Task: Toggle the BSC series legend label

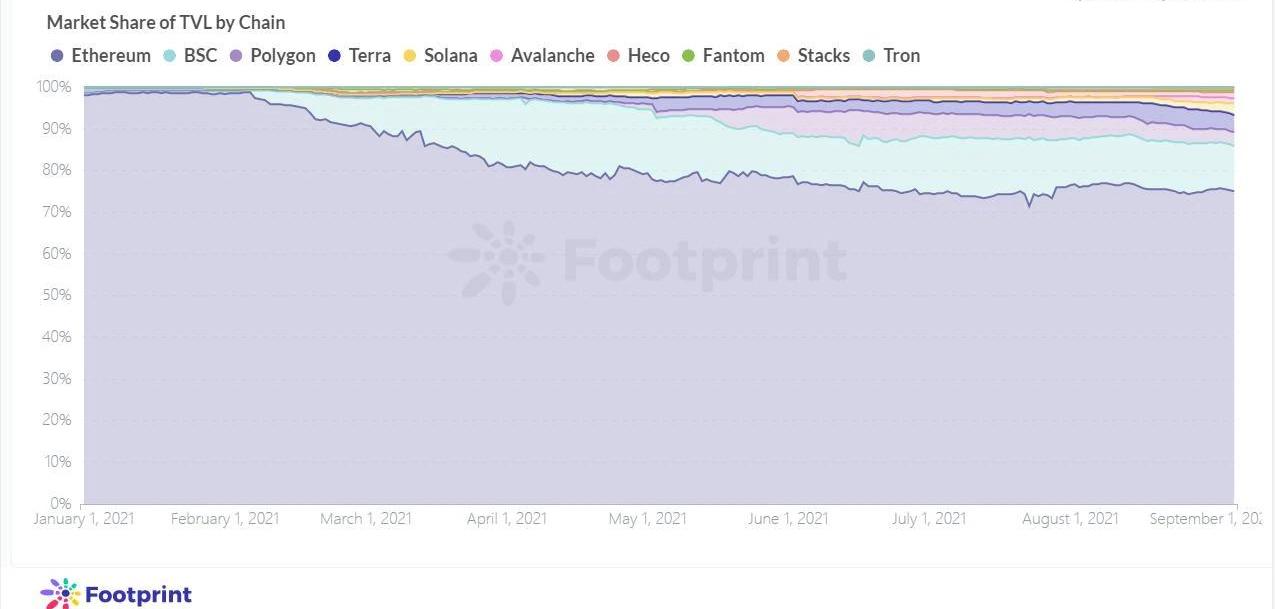Action: click(200, 56)
